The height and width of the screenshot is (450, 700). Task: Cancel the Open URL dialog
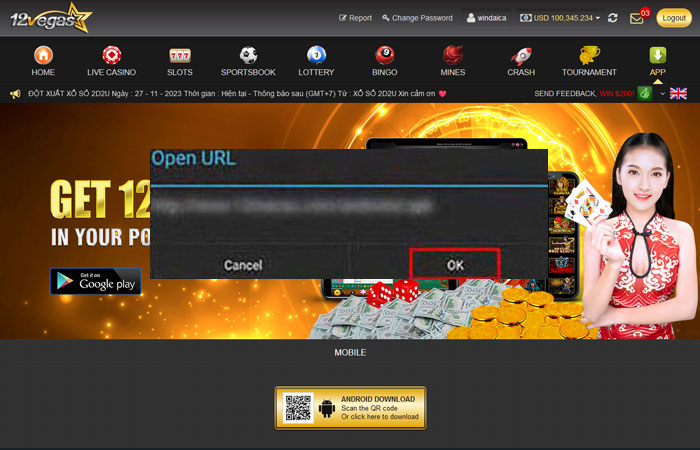243,265
